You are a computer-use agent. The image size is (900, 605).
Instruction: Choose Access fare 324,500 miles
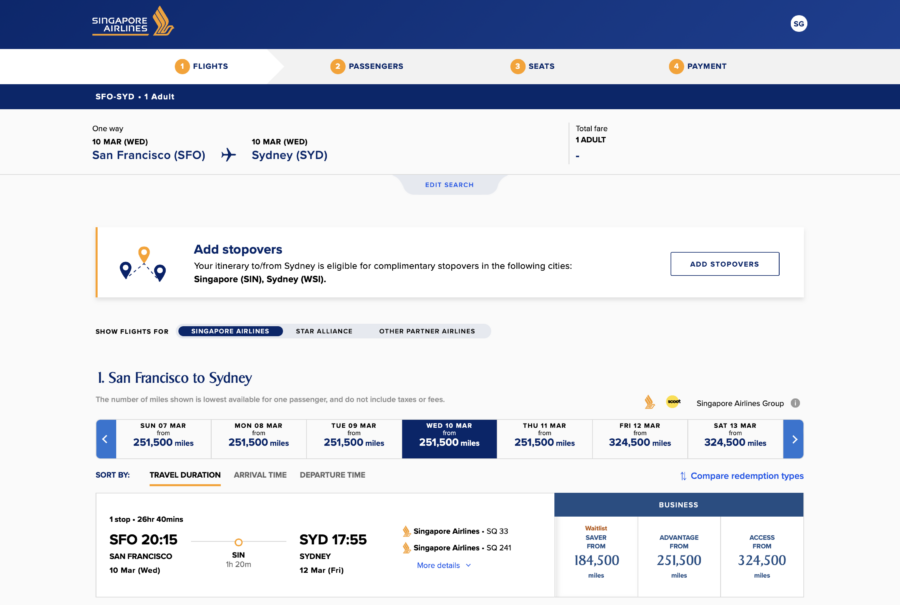762,556
